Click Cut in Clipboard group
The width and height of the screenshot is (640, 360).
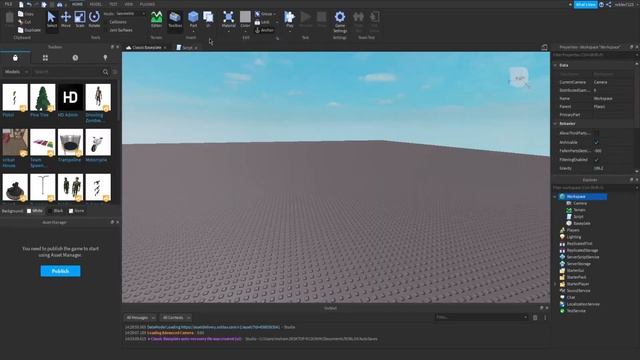click(x=24, y=22)
